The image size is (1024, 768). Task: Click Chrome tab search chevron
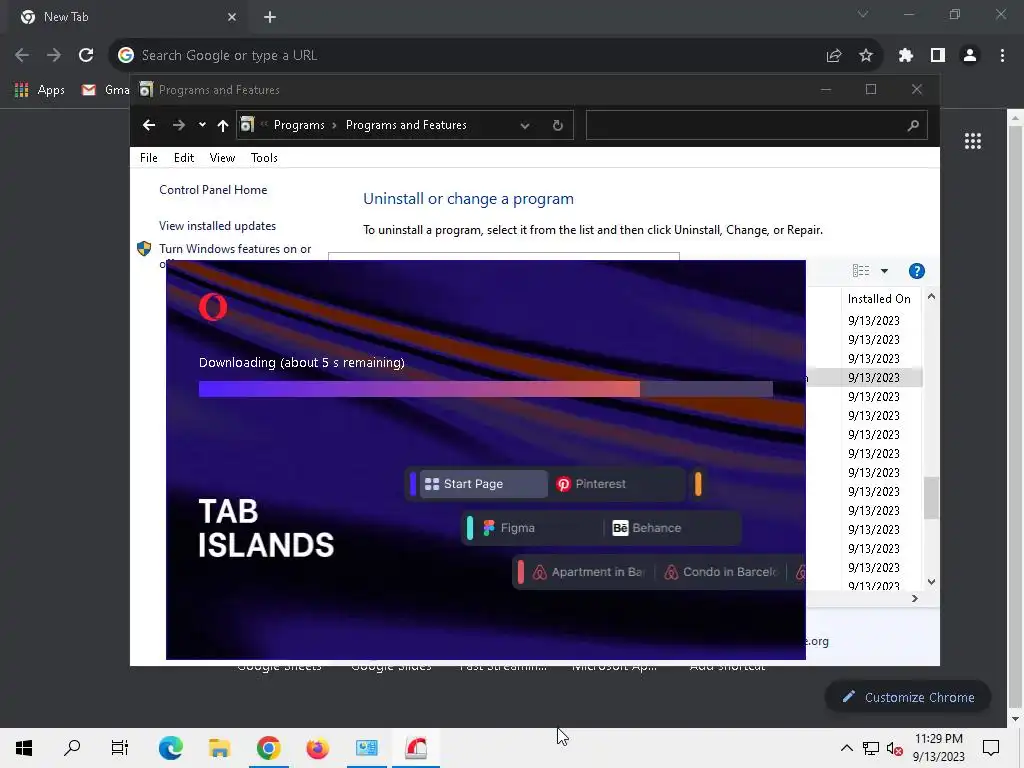(863, 14)
